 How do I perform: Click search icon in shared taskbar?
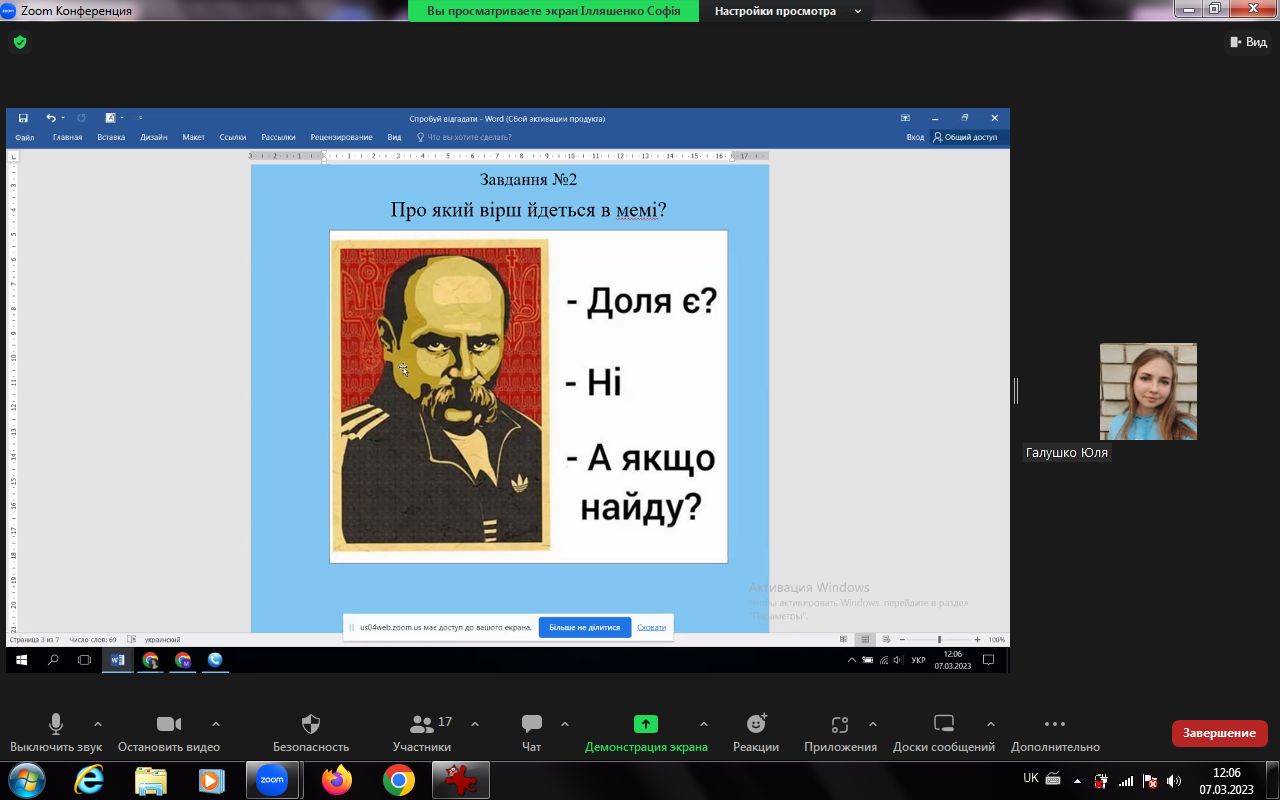pyautogui.click(x=53, y=660)
